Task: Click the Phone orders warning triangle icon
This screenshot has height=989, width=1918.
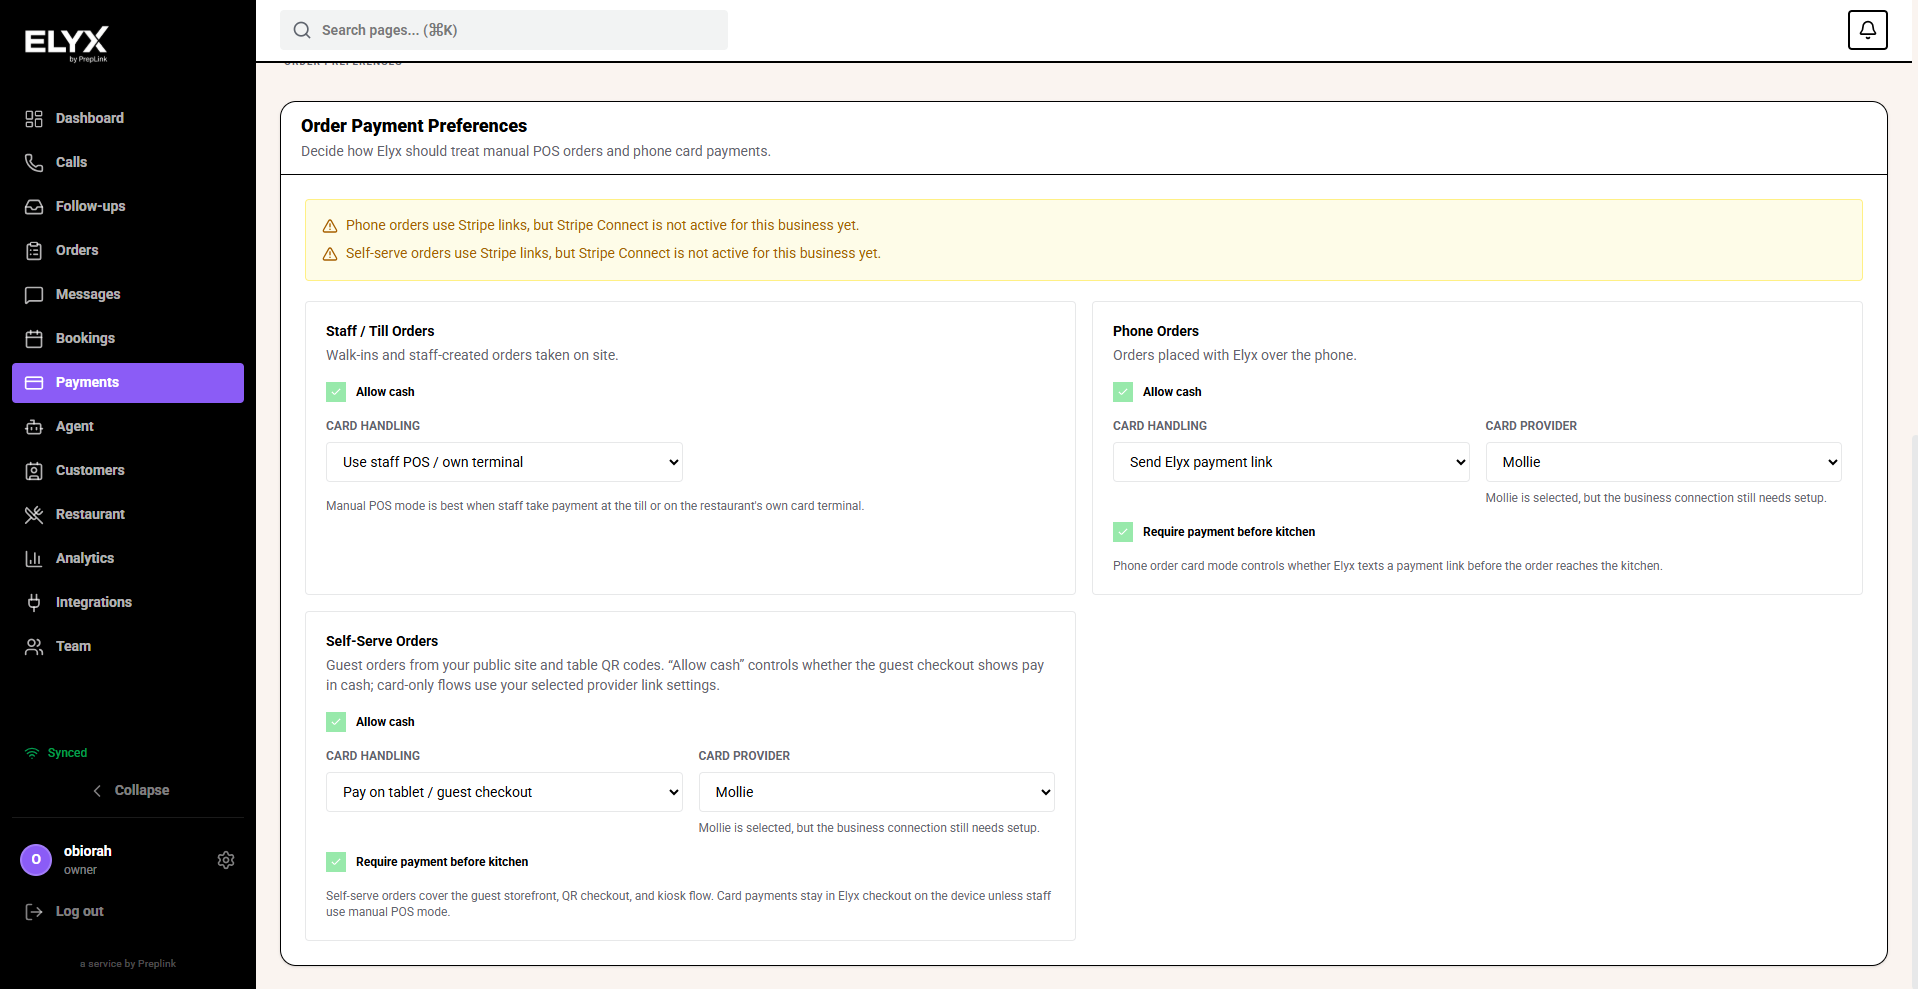Action: pyautogui.click(x=330, y=226)
